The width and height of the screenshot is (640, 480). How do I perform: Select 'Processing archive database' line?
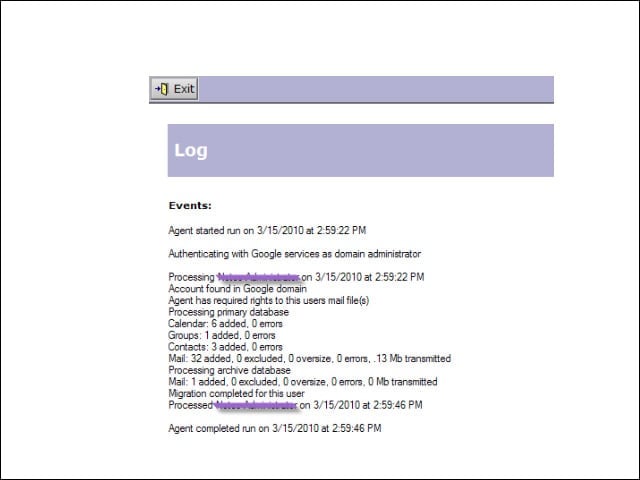[x=229, y=370]
